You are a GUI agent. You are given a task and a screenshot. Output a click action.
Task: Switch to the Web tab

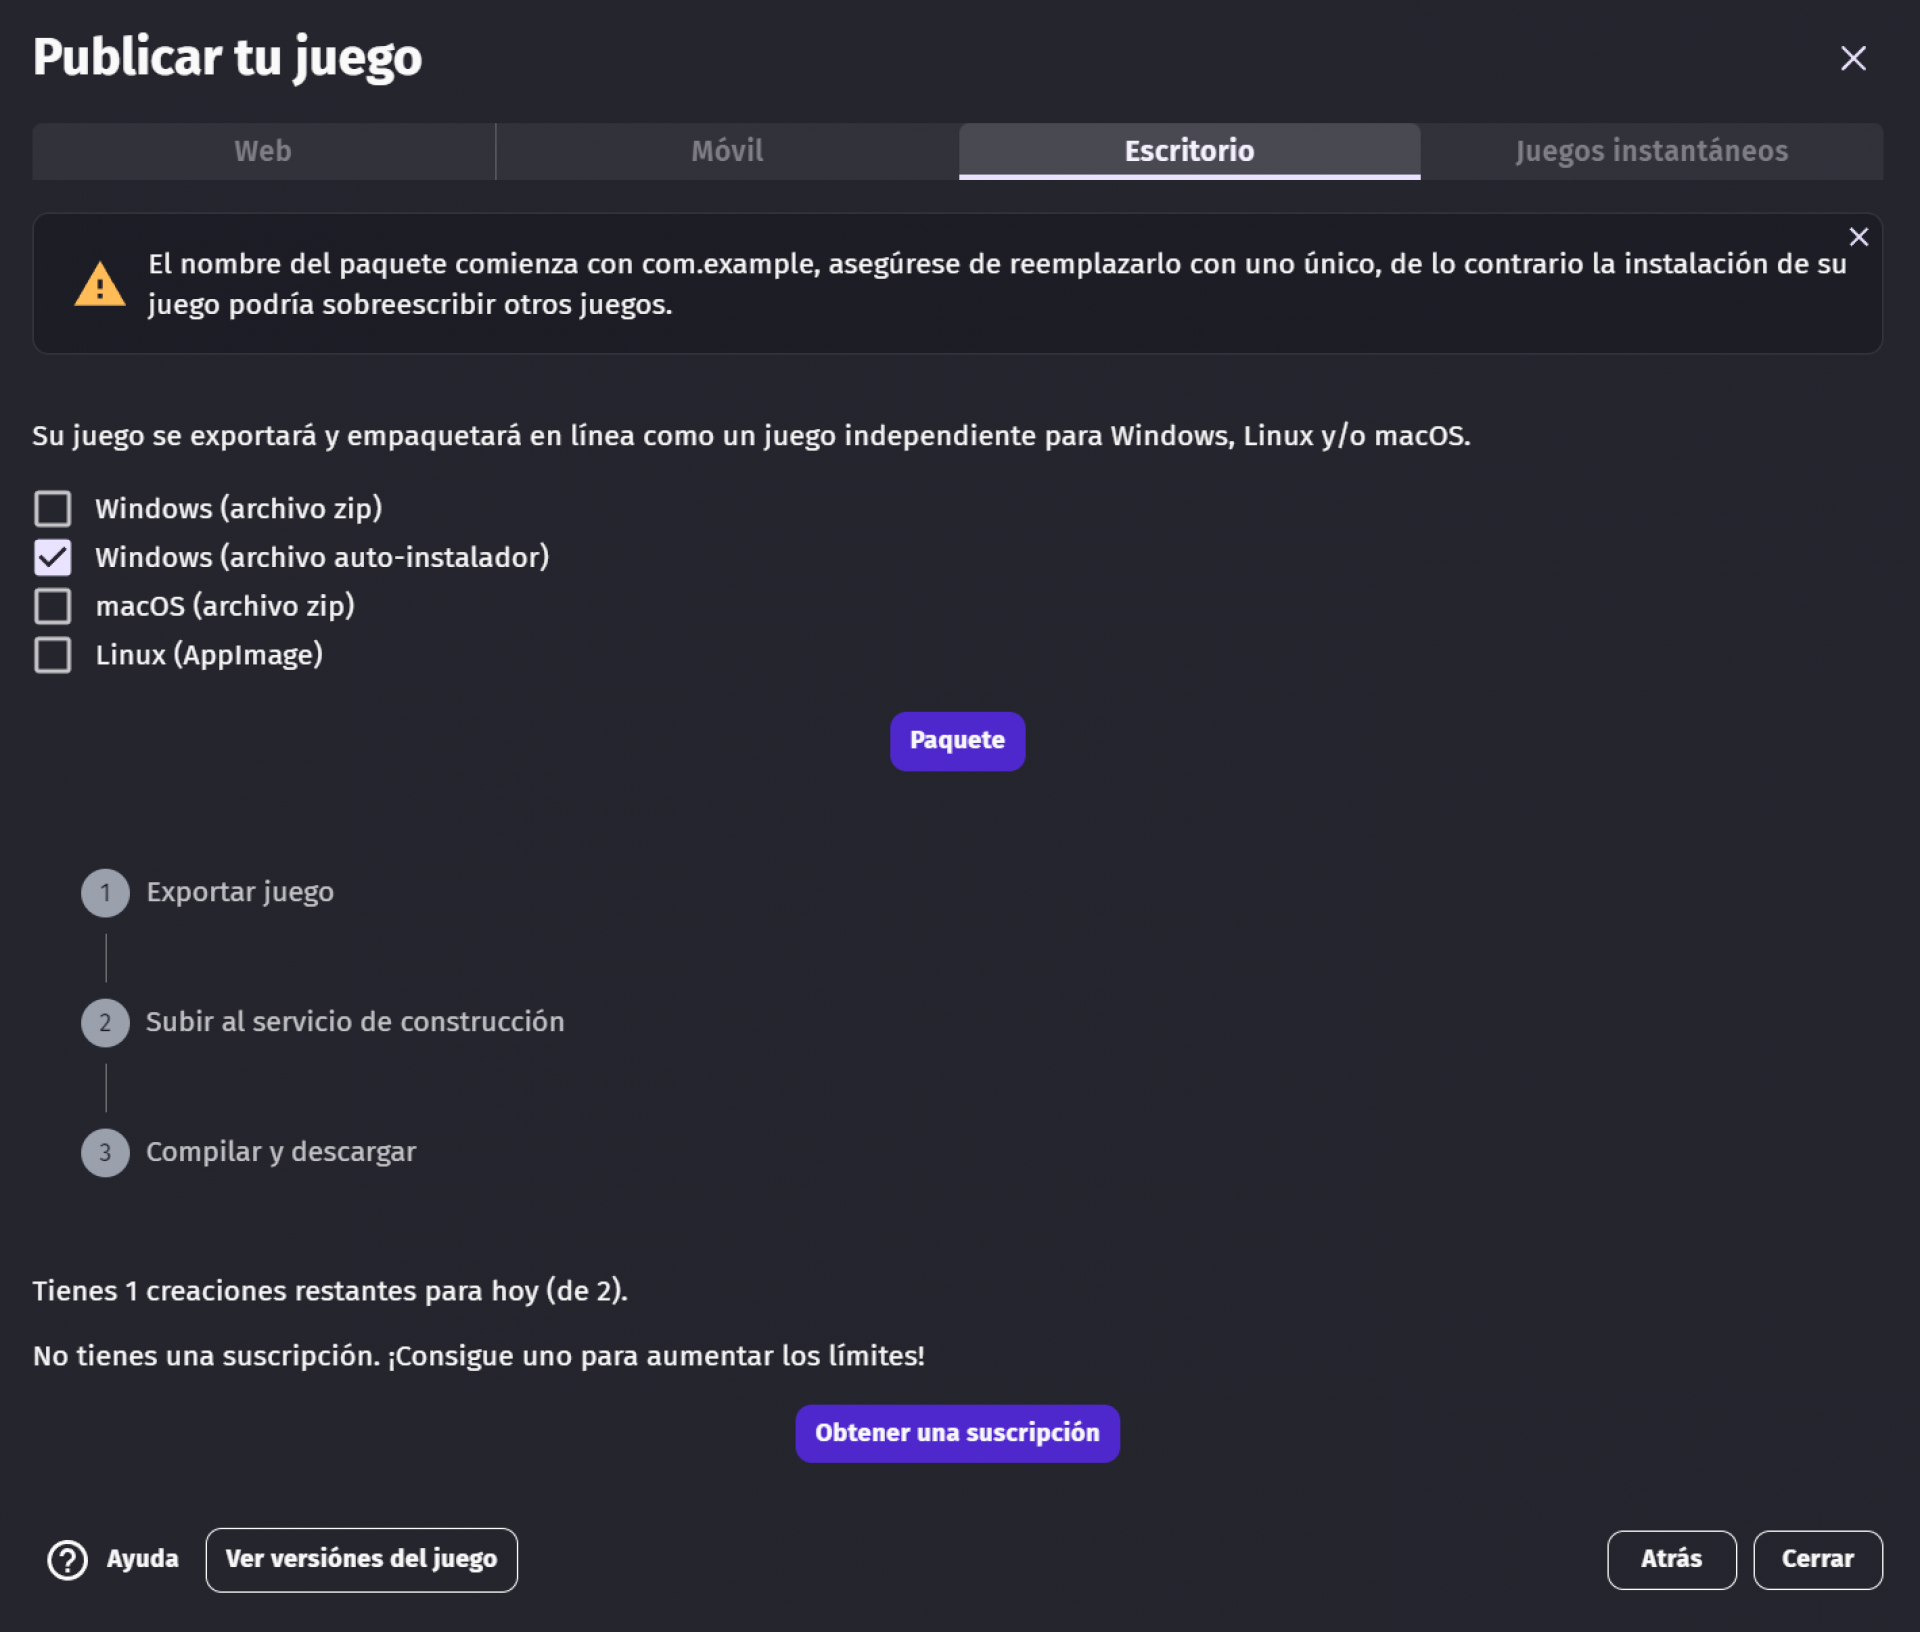point(263,151)
